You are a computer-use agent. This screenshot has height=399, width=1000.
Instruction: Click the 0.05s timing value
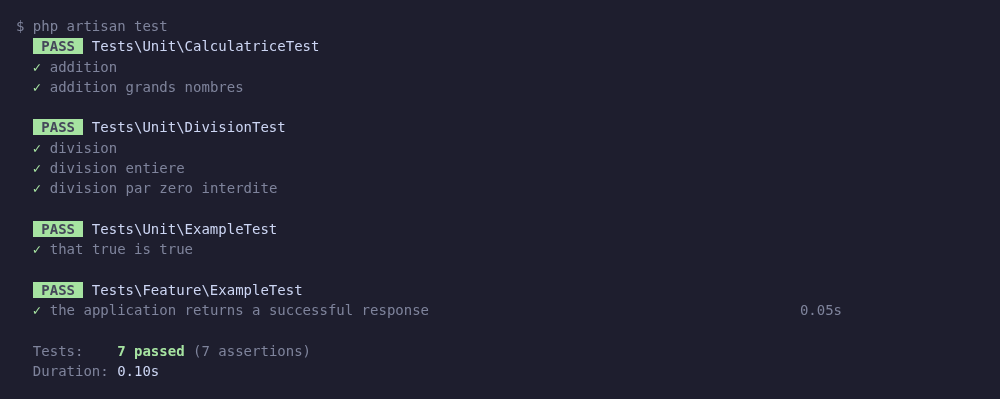tap(821, 311)
